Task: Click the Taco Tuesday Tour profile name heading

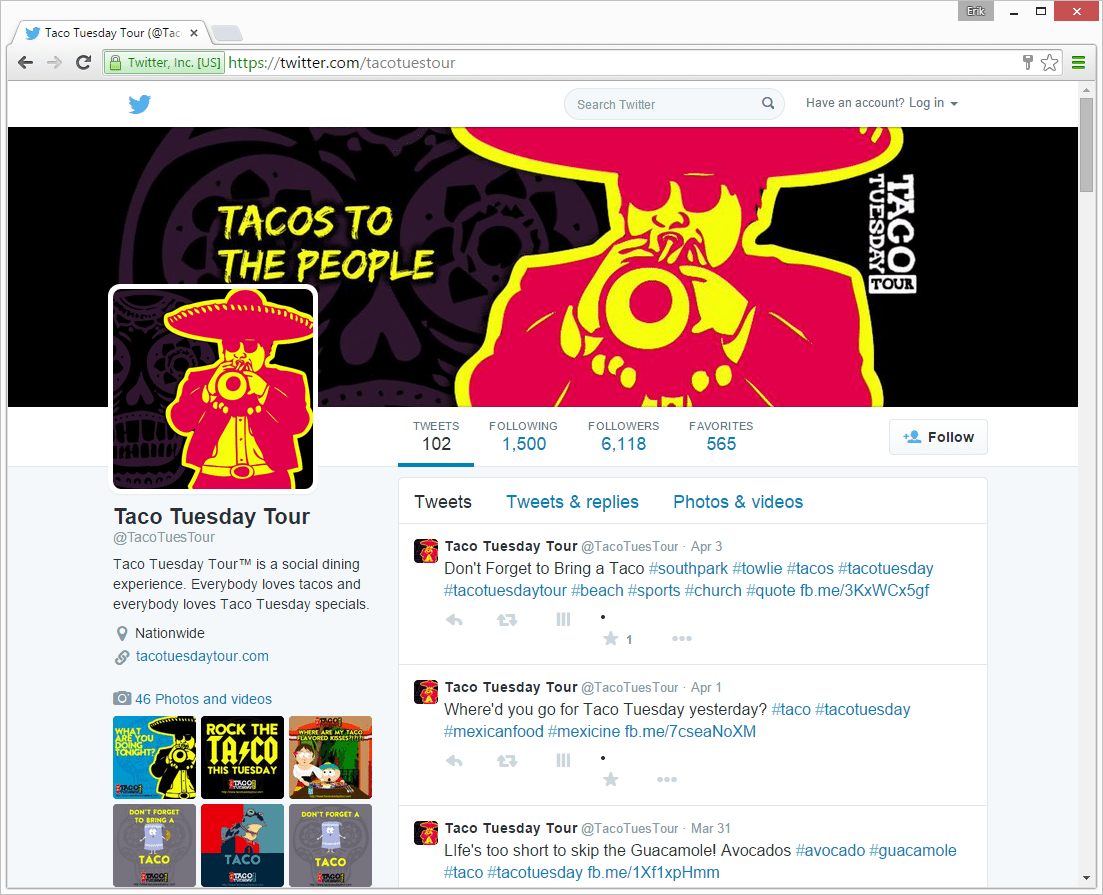Action: 212,516
